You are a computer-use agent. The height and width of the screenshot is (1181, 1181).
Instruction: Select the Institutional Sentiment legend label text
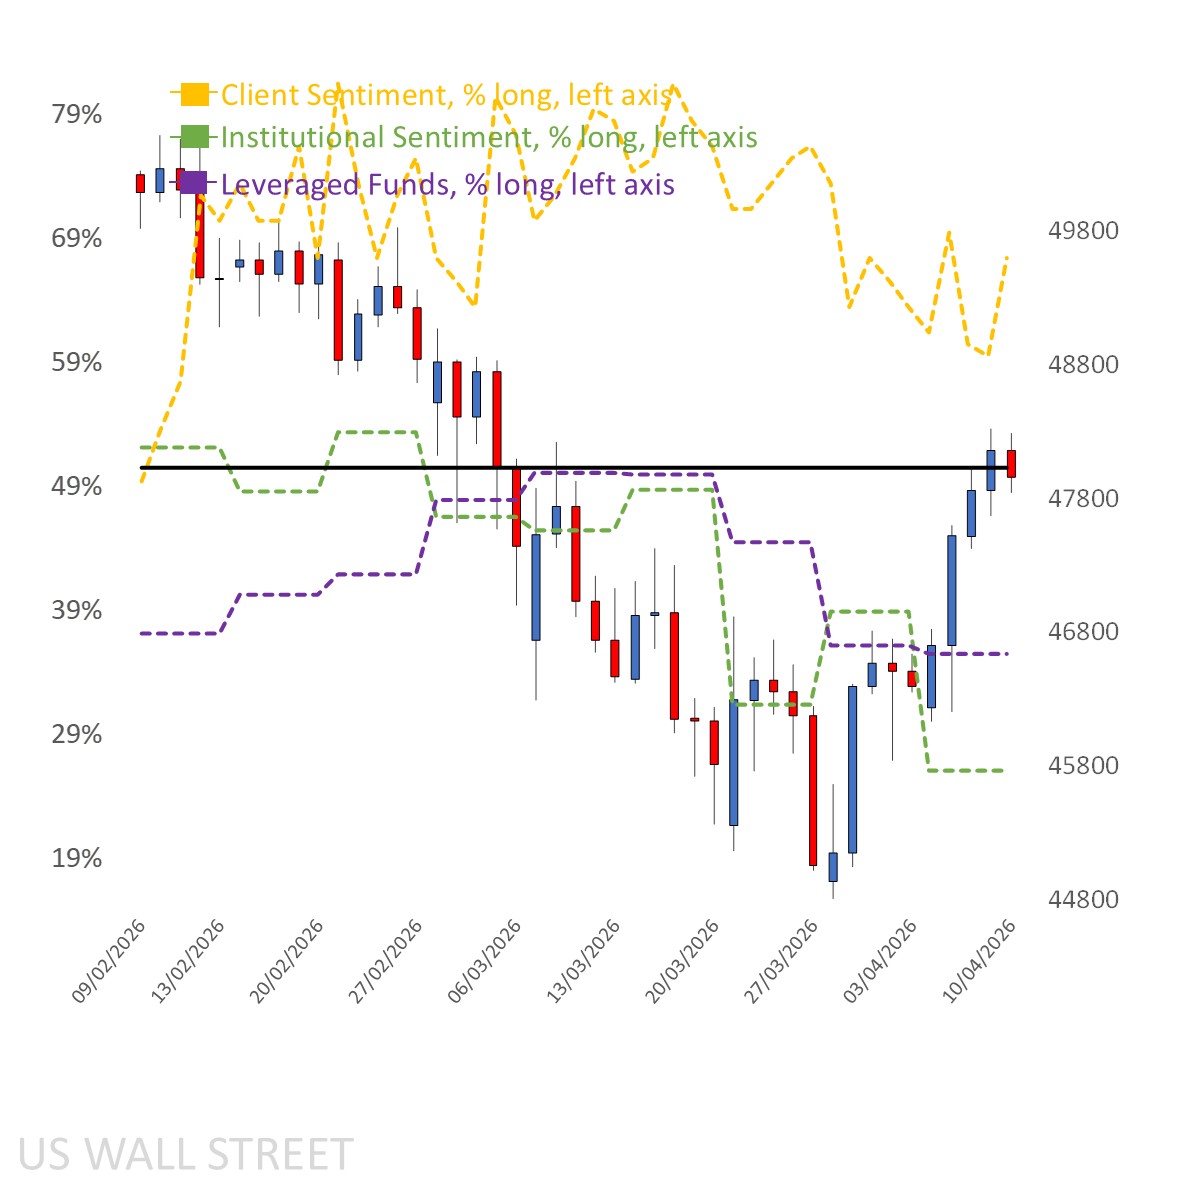pos(488,137)
